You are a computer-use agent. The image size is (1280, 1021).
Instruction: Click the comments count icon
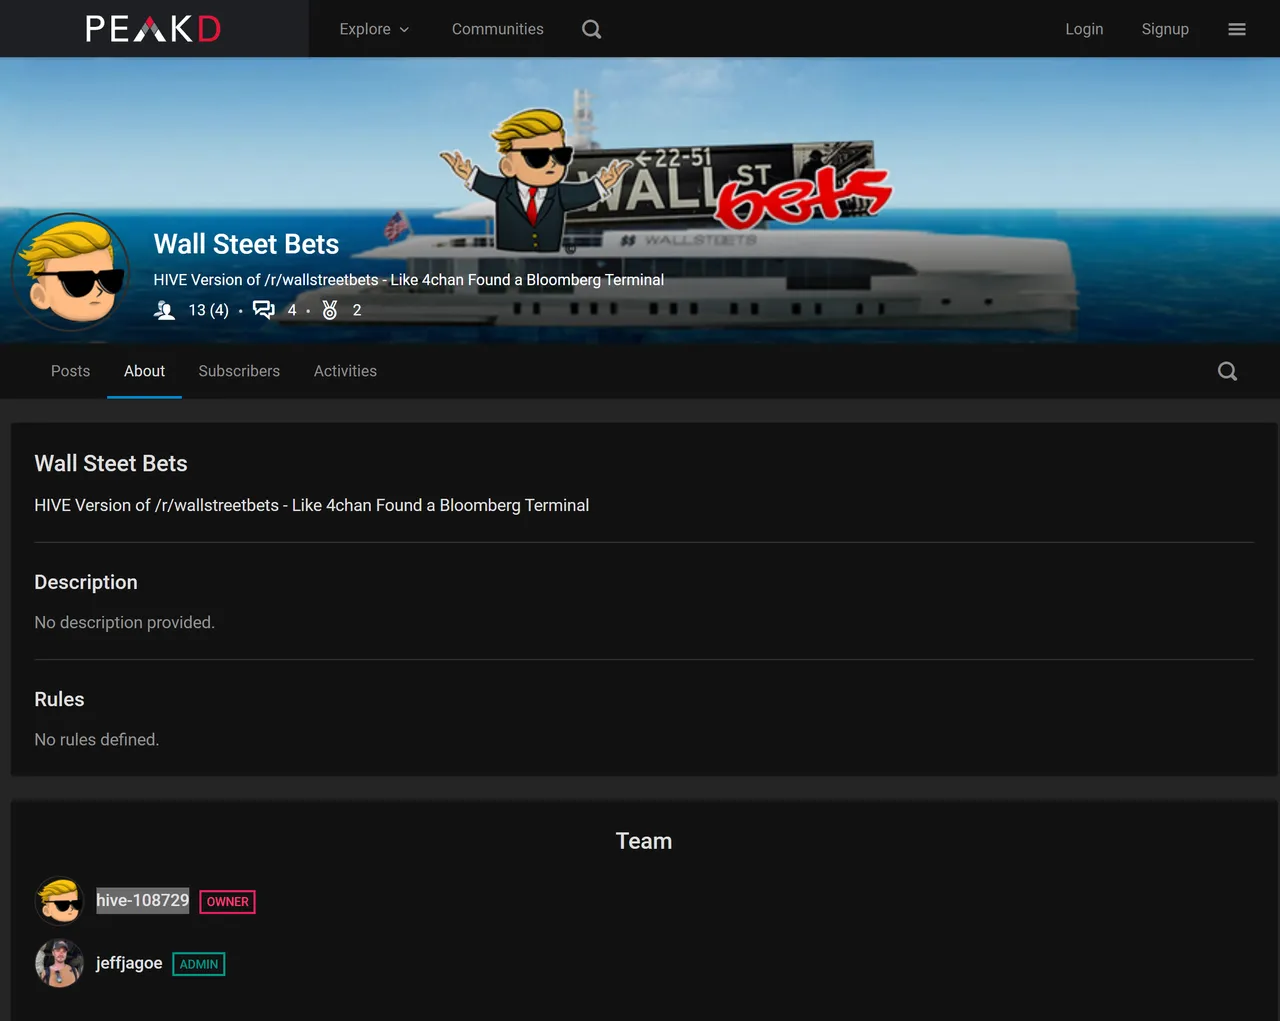264,309
